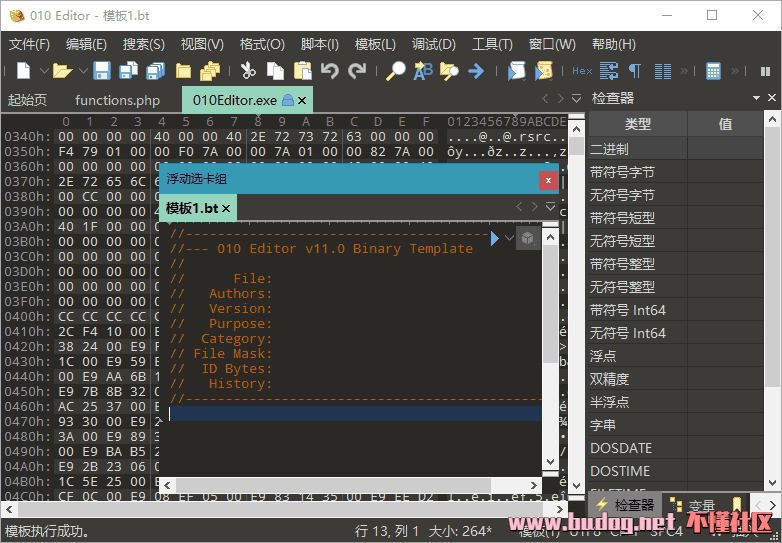This screenshot has height=543, width=782.
Task: Toggle the line wrap toolbar icon
Action: click(x=608, y=71)
